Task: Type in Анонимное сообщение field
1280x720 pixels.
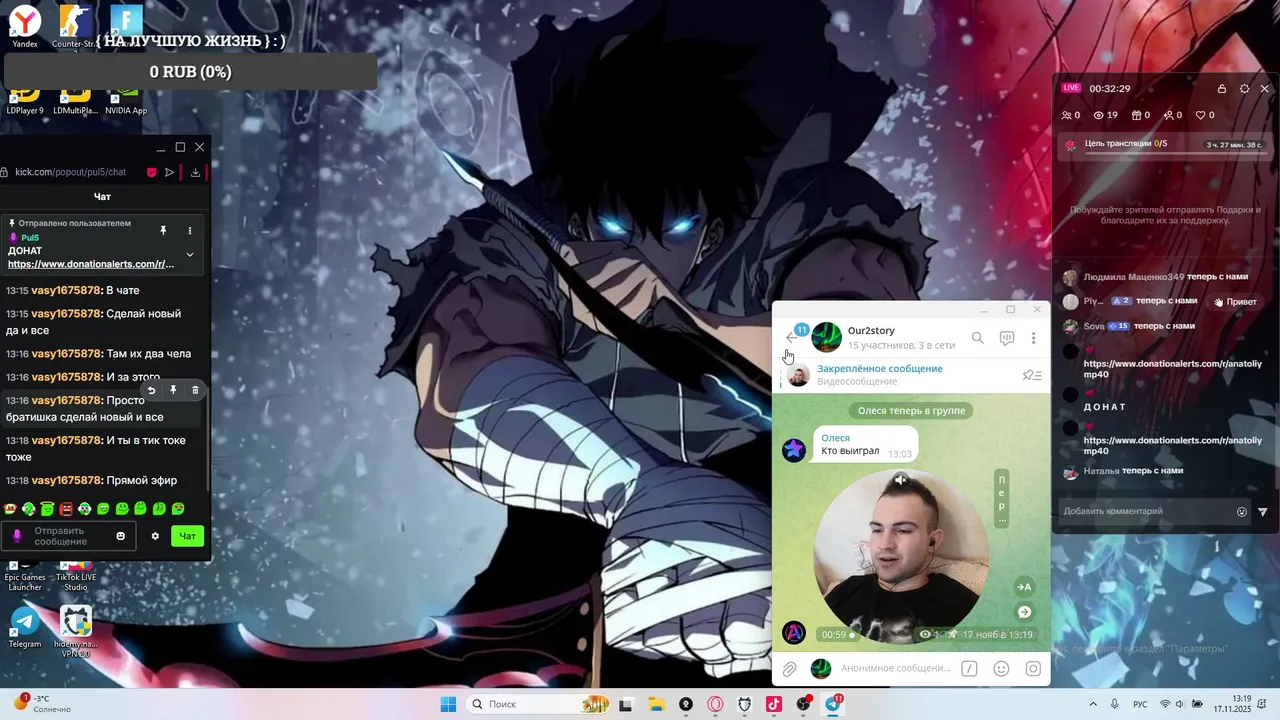Action: 895,669
